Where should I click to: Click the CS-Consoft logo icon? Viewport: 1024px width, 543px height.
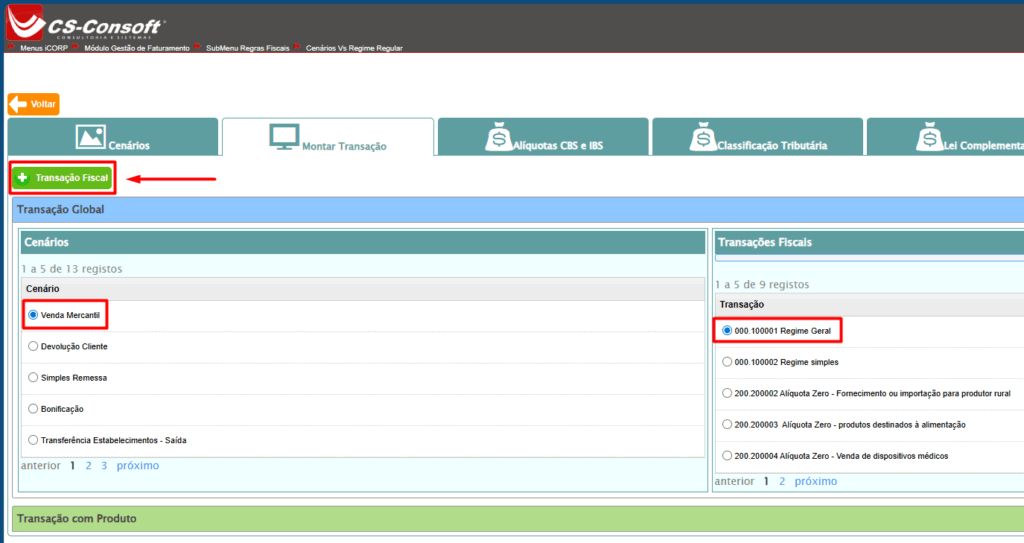point(24,22)
